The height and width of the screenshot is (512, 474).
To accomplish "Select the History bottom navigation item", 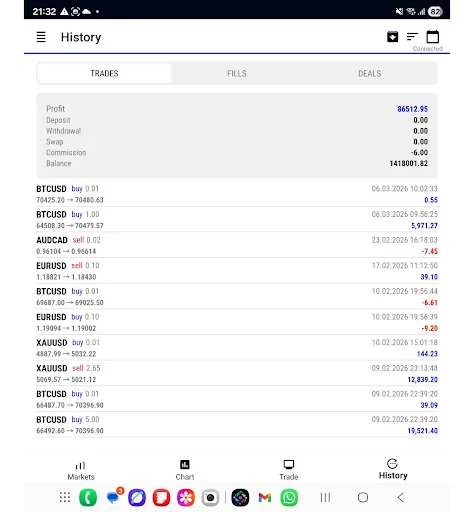I will pyautogui.click(x=393, y=469).
